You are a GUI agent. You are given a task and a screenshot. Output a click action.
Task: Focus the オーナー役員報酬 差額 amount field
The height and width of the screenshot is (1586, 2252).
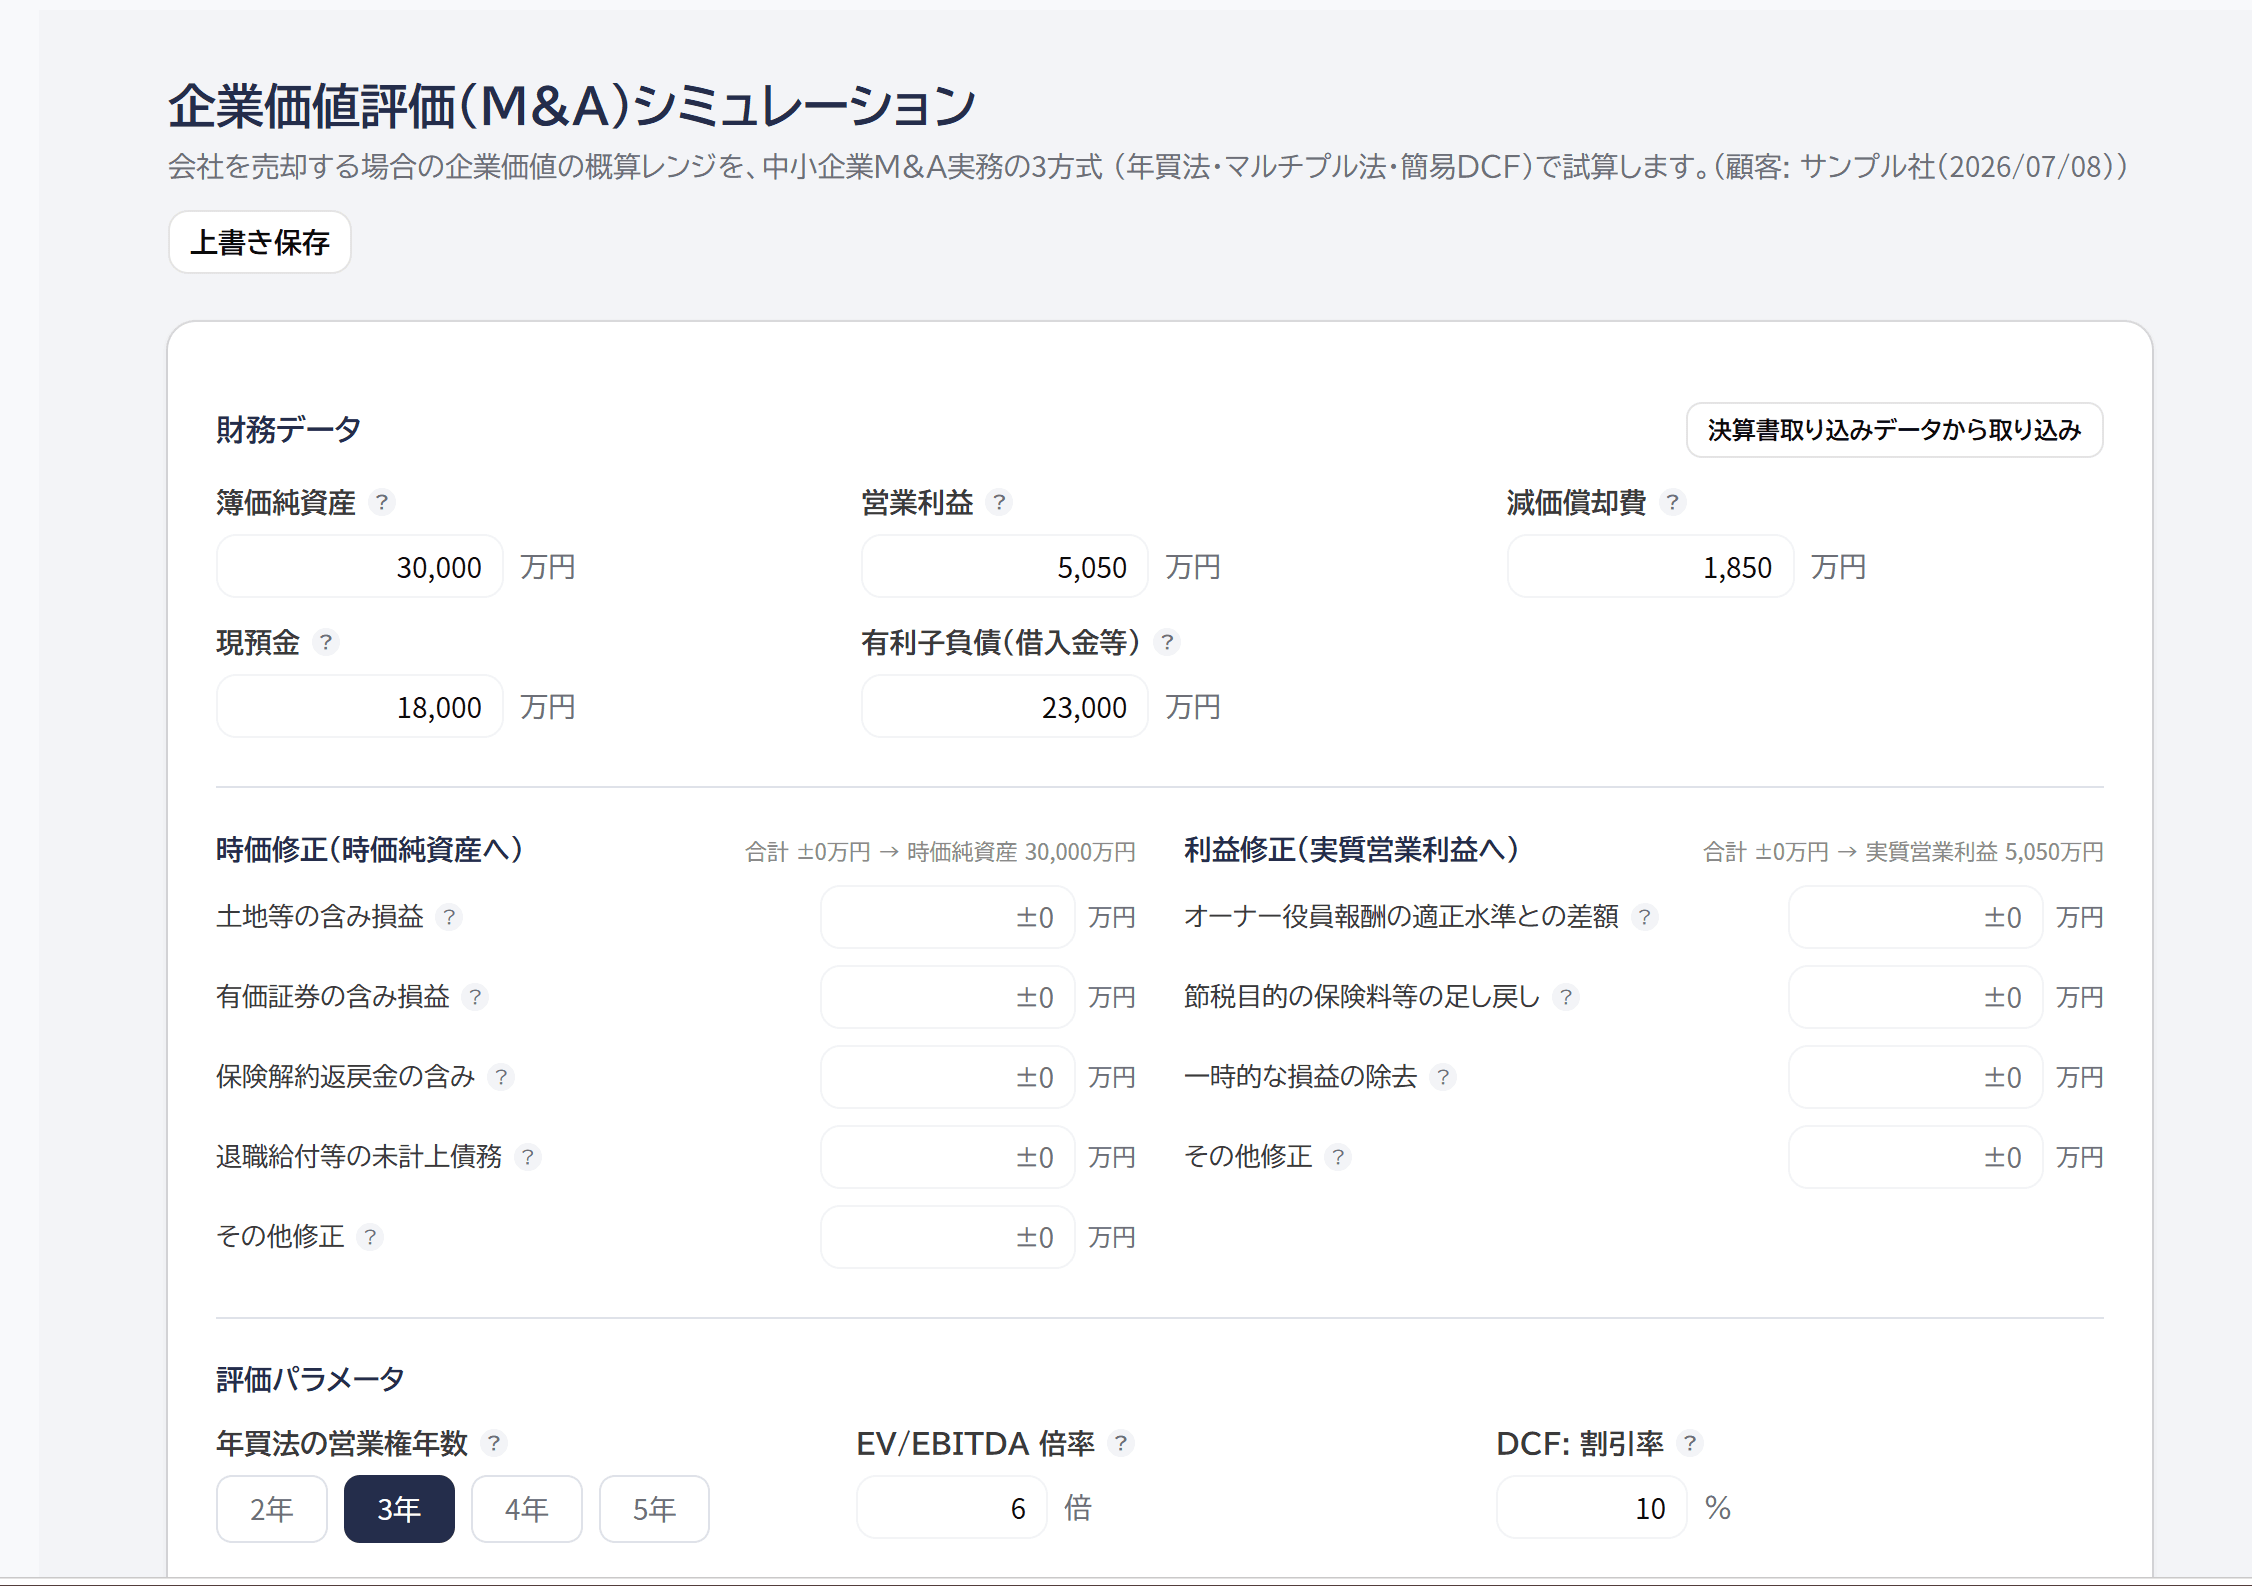(x=1916, y=917)
